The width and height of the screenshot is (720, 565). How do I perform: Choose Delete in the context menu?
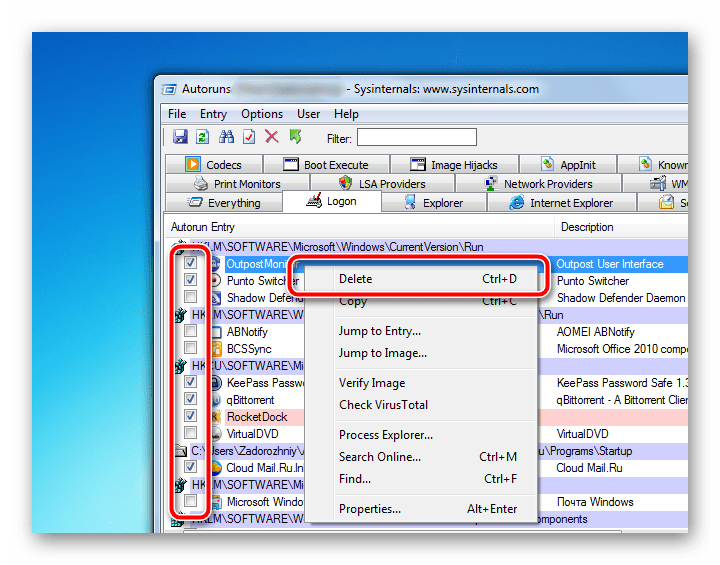(x=421, y=279)
